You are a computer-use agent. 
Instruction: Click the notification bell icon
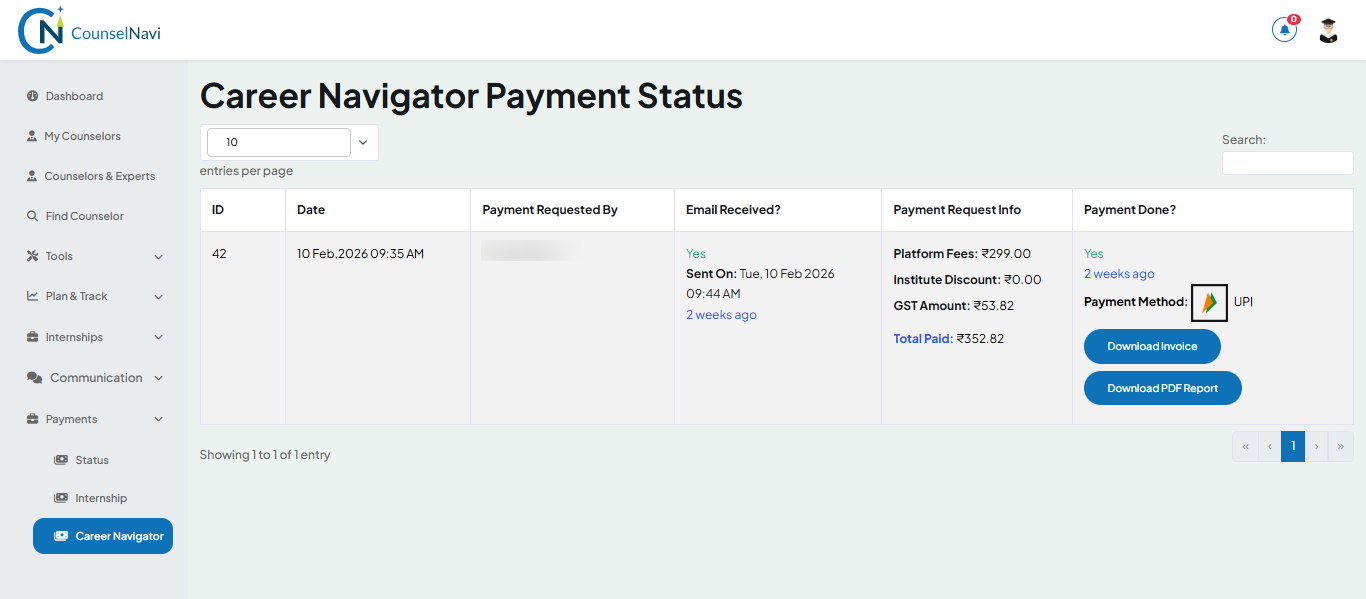(x=1284, y=29)
